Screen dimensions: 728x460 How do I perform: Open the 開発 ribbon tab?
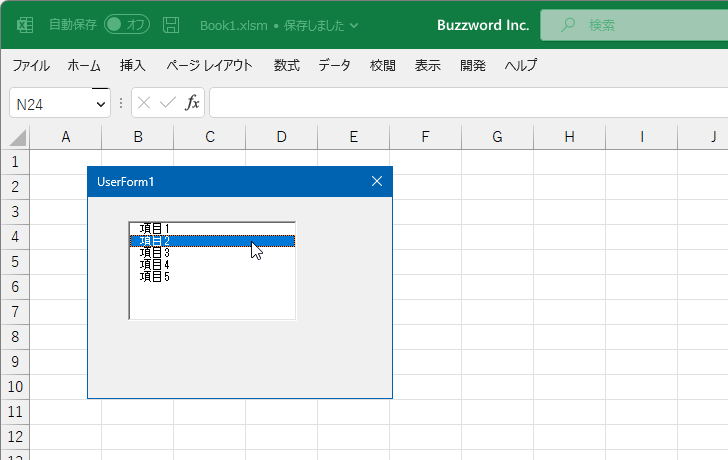[473, 65]
